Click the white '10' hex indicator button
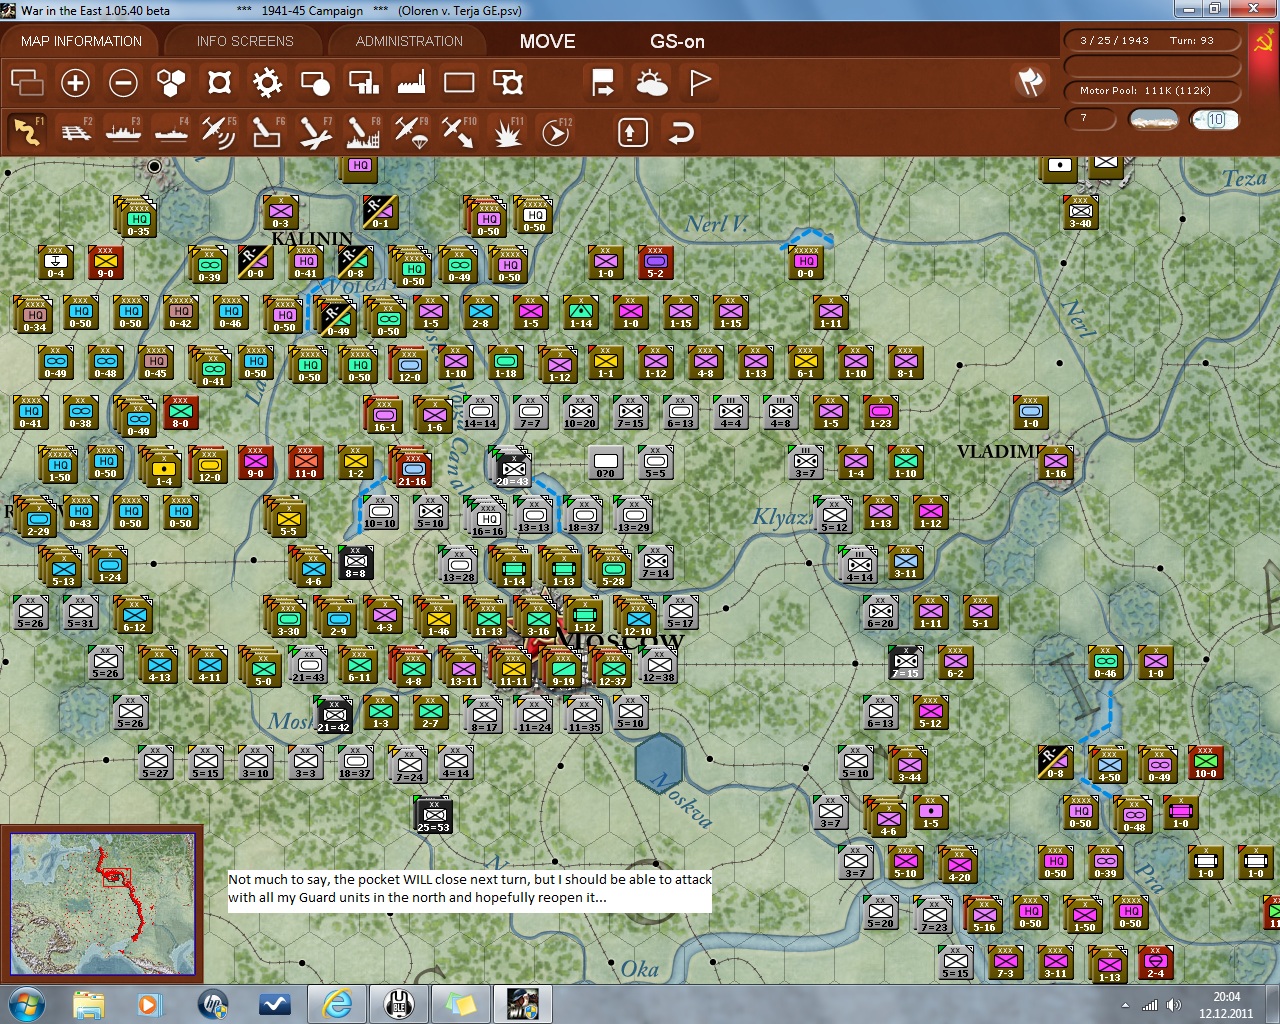The image size is (1280, 1024). (x=1215, y=120)
